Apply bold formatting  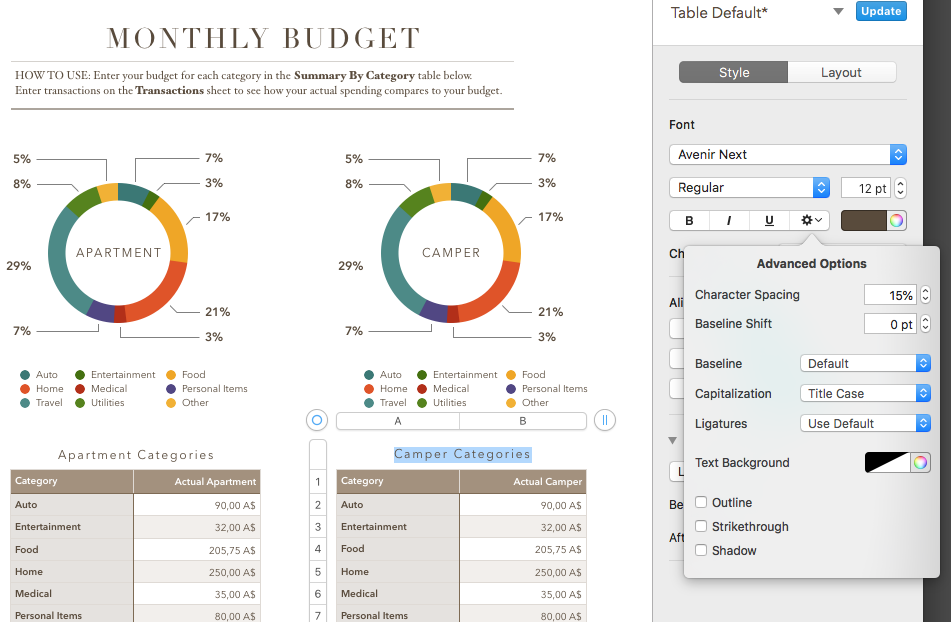[x=688, y=220]
